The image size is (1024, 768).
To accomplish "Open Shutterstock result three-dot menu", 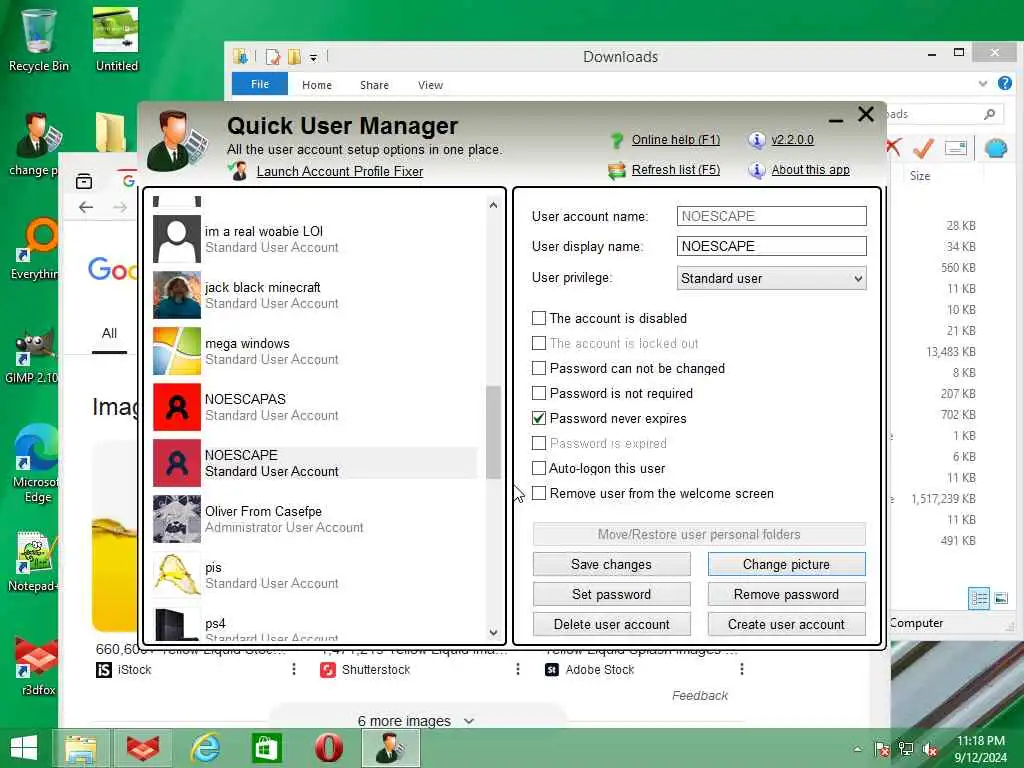I will point(518,669).
